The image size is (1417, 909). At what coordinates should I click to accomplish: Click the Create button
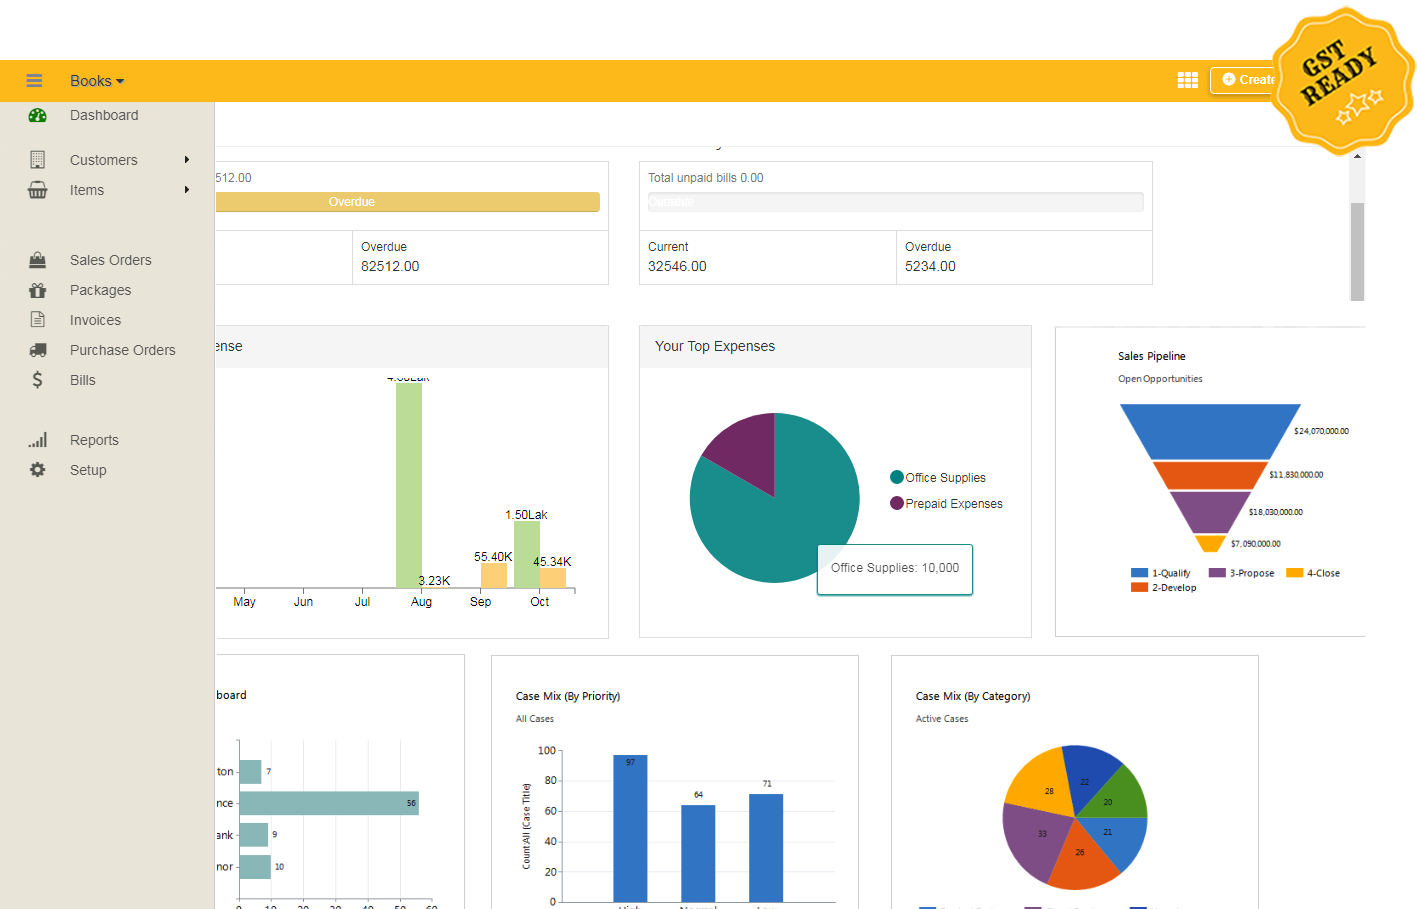coord(1245,80)
